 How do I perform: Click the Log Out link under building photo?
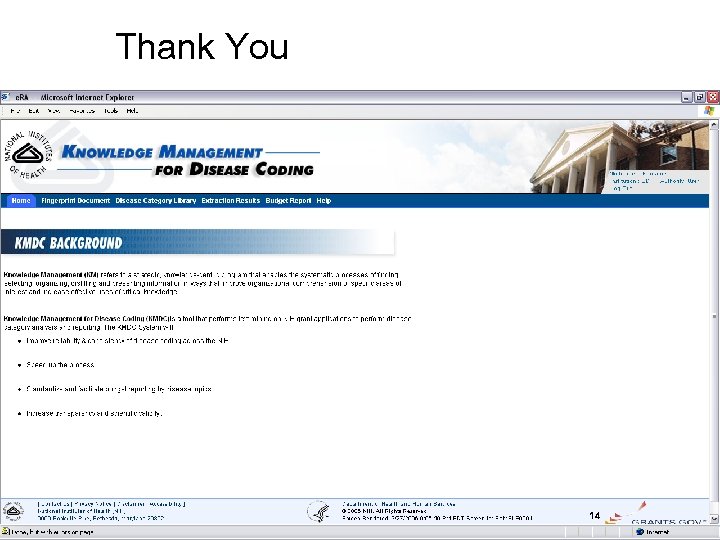coord(623,188)
